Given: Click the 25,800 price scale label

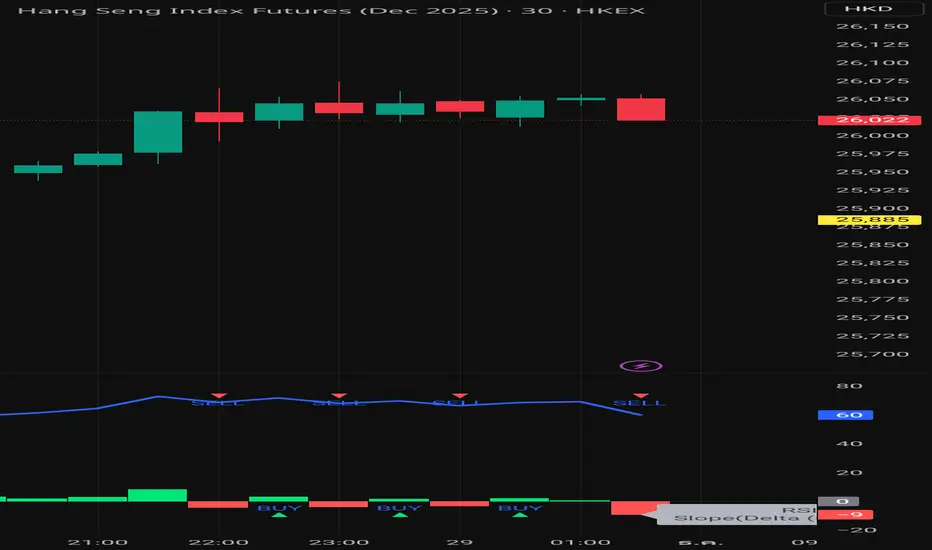Looking at the screenshot, I should click(x=873, y=281).
